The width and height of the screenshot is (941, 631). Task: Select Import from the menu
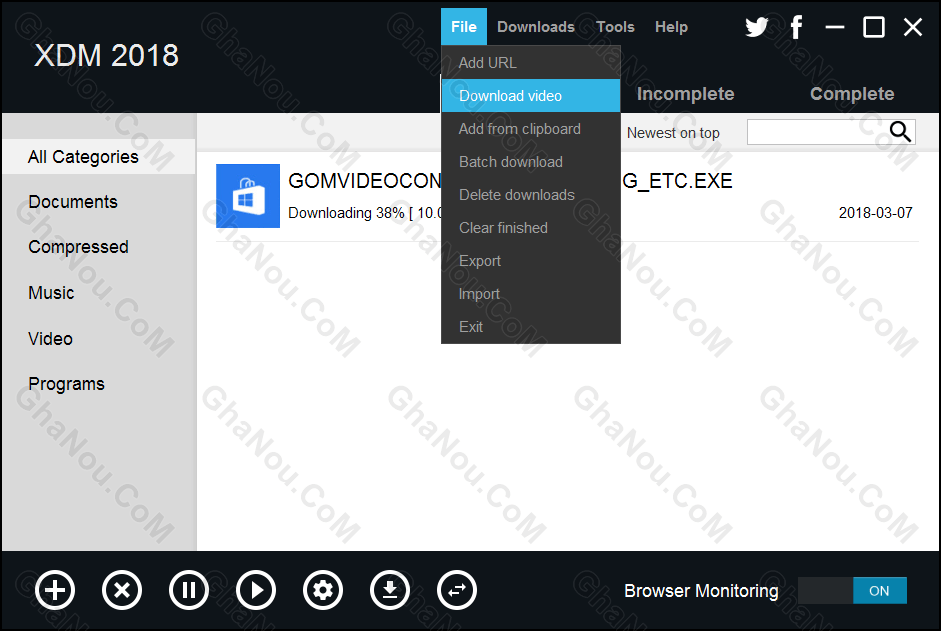point(531,294)
